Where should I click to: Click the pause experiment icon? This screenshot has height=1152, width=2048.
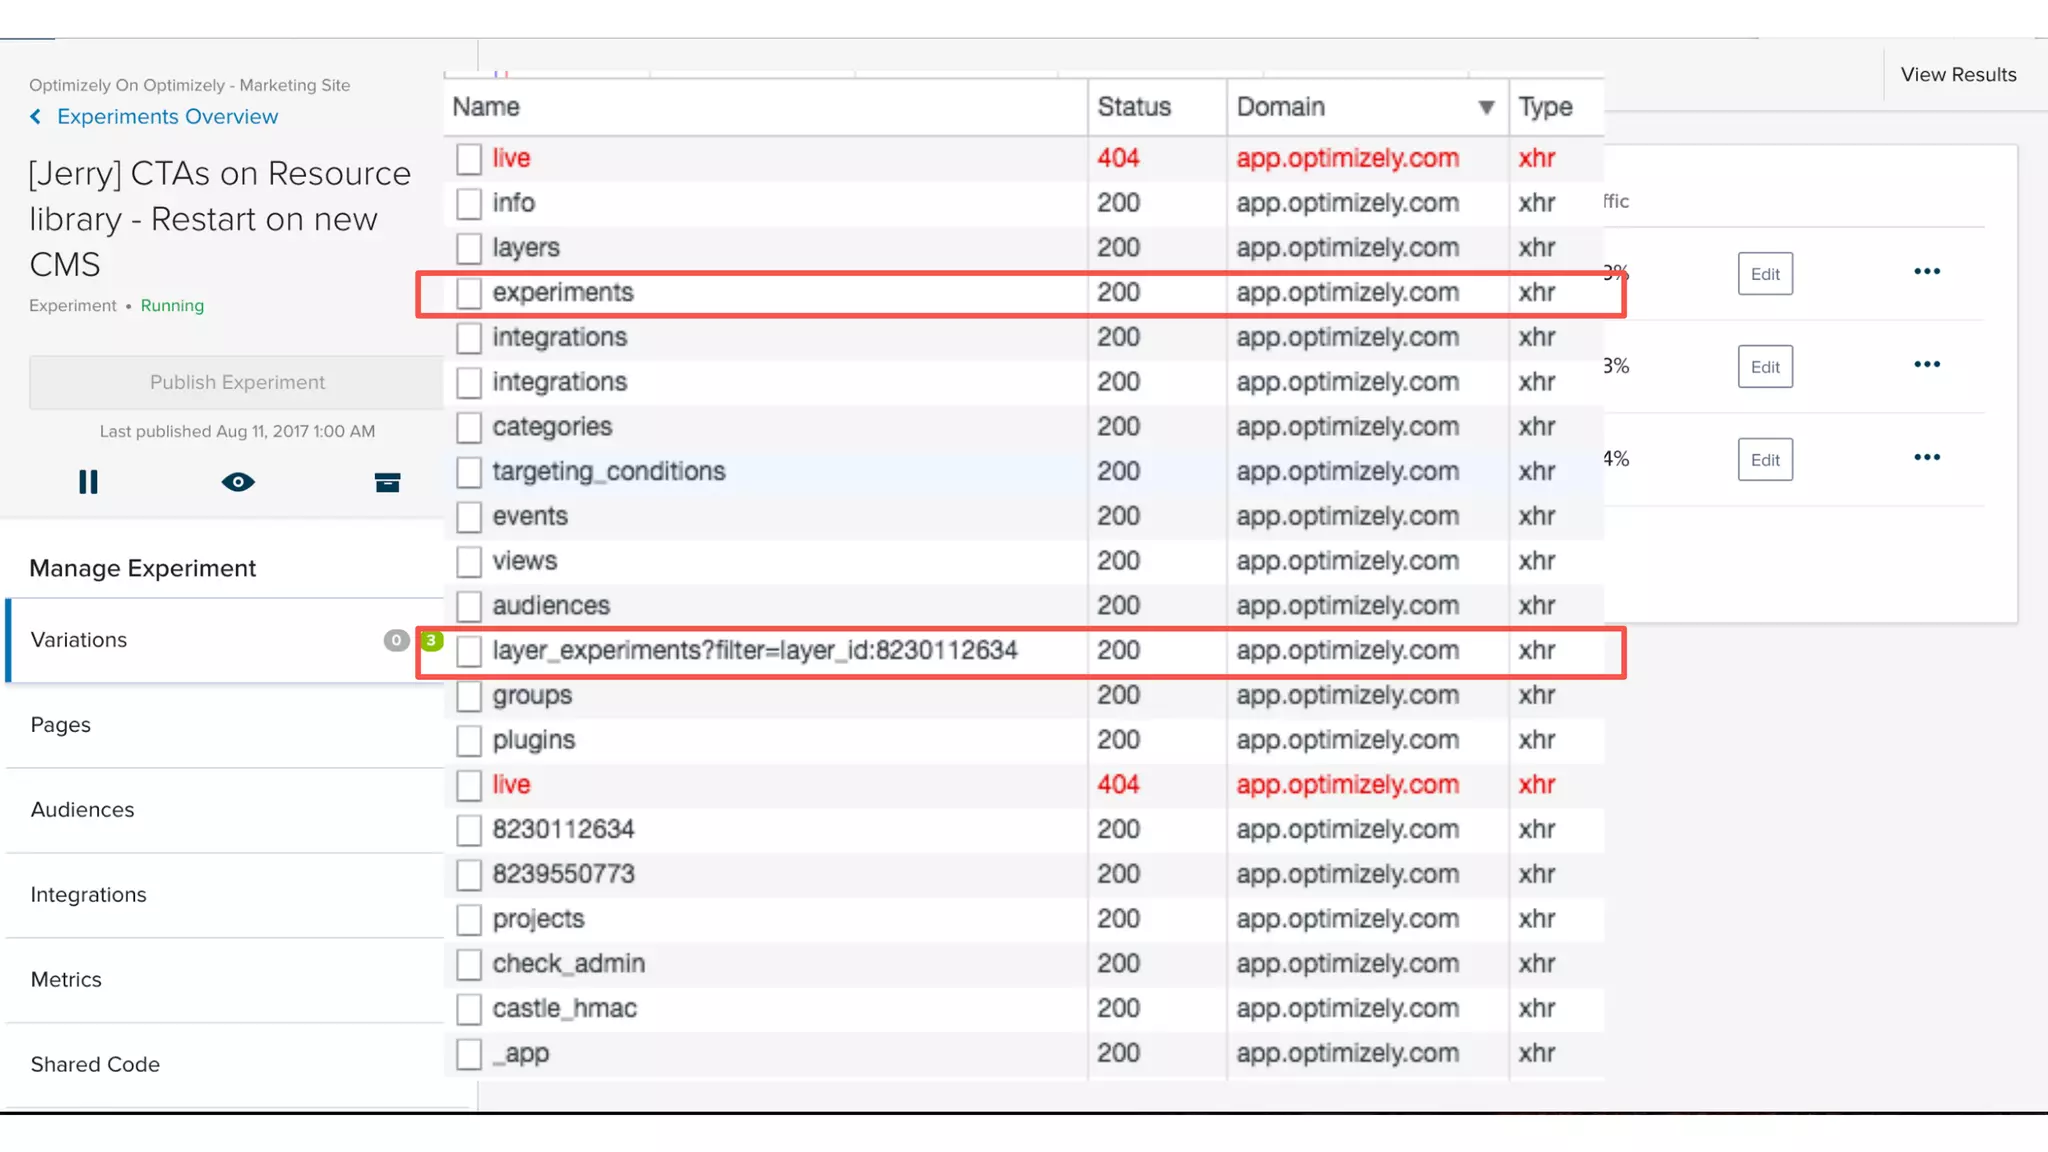88,482
